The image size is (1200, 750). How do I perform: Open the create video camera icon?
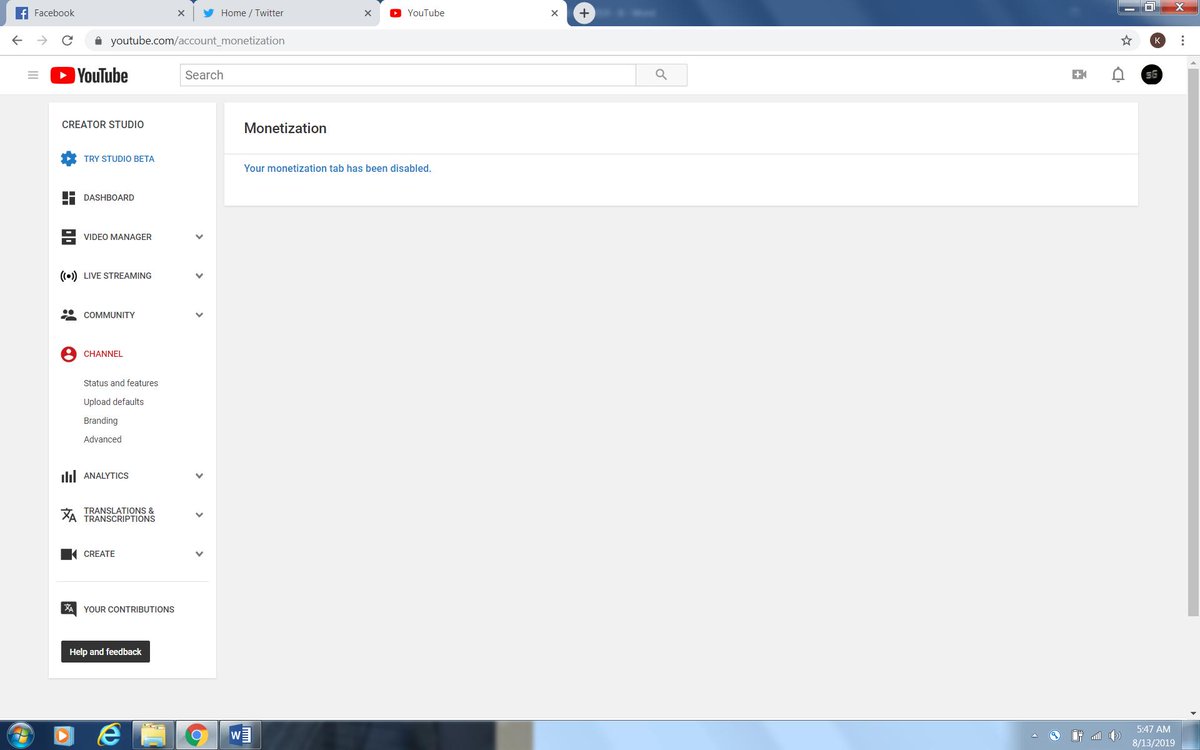tap(1079, 75)
